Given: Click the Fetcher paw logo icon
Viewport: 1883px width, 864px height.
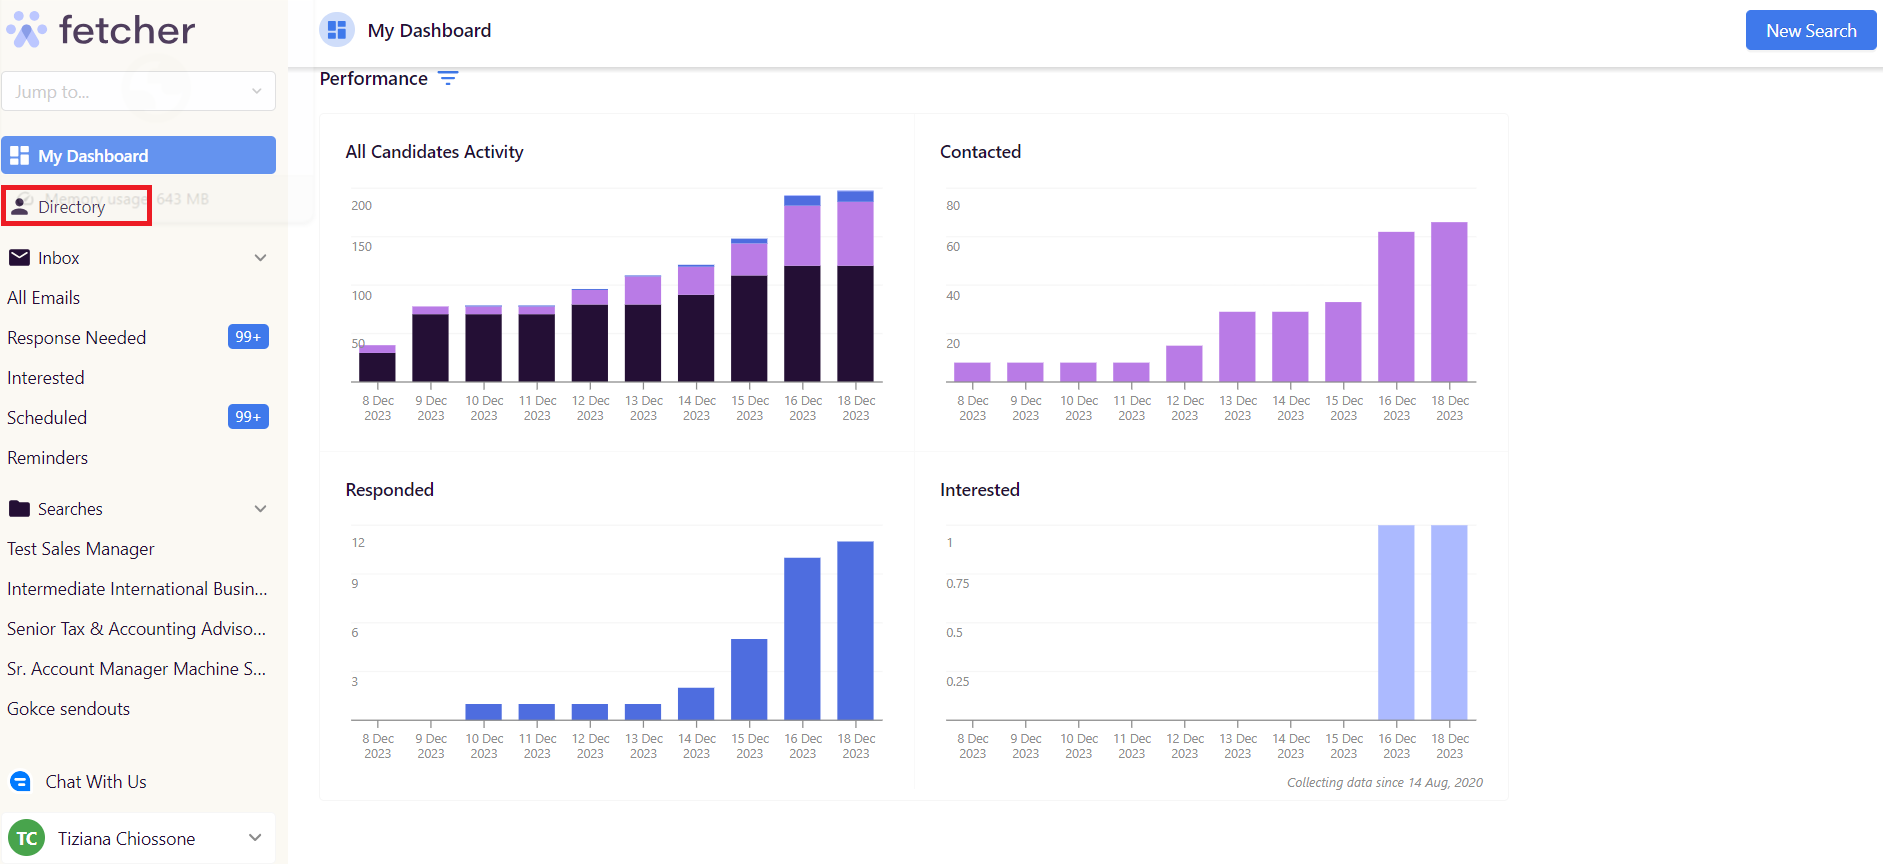Looking at the screenshot, I should click(26, 29).
